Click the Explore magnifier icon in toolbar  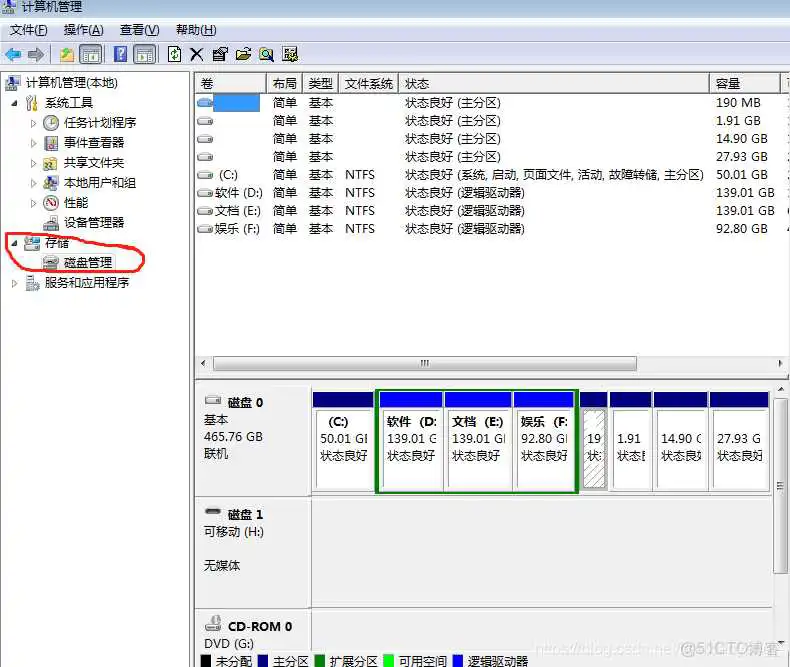[267, 54]
